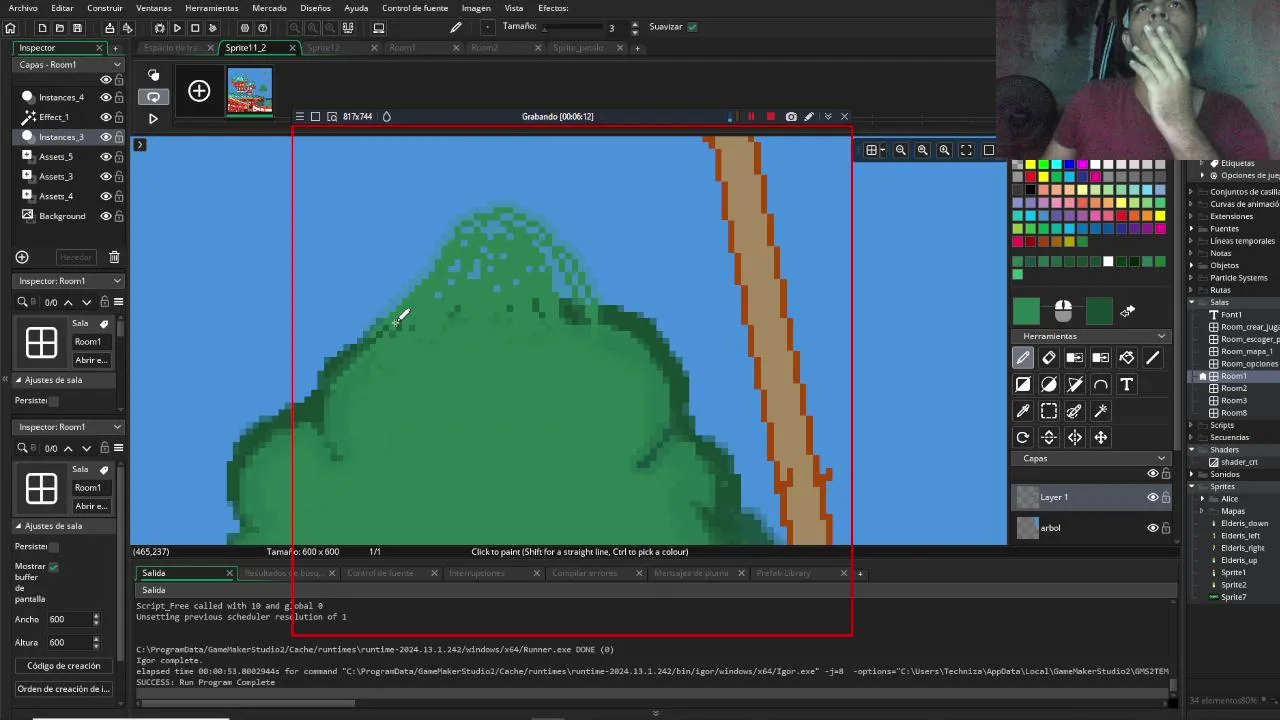
Task: Zoom in on the sprite canvas
Action: point(944,150)
